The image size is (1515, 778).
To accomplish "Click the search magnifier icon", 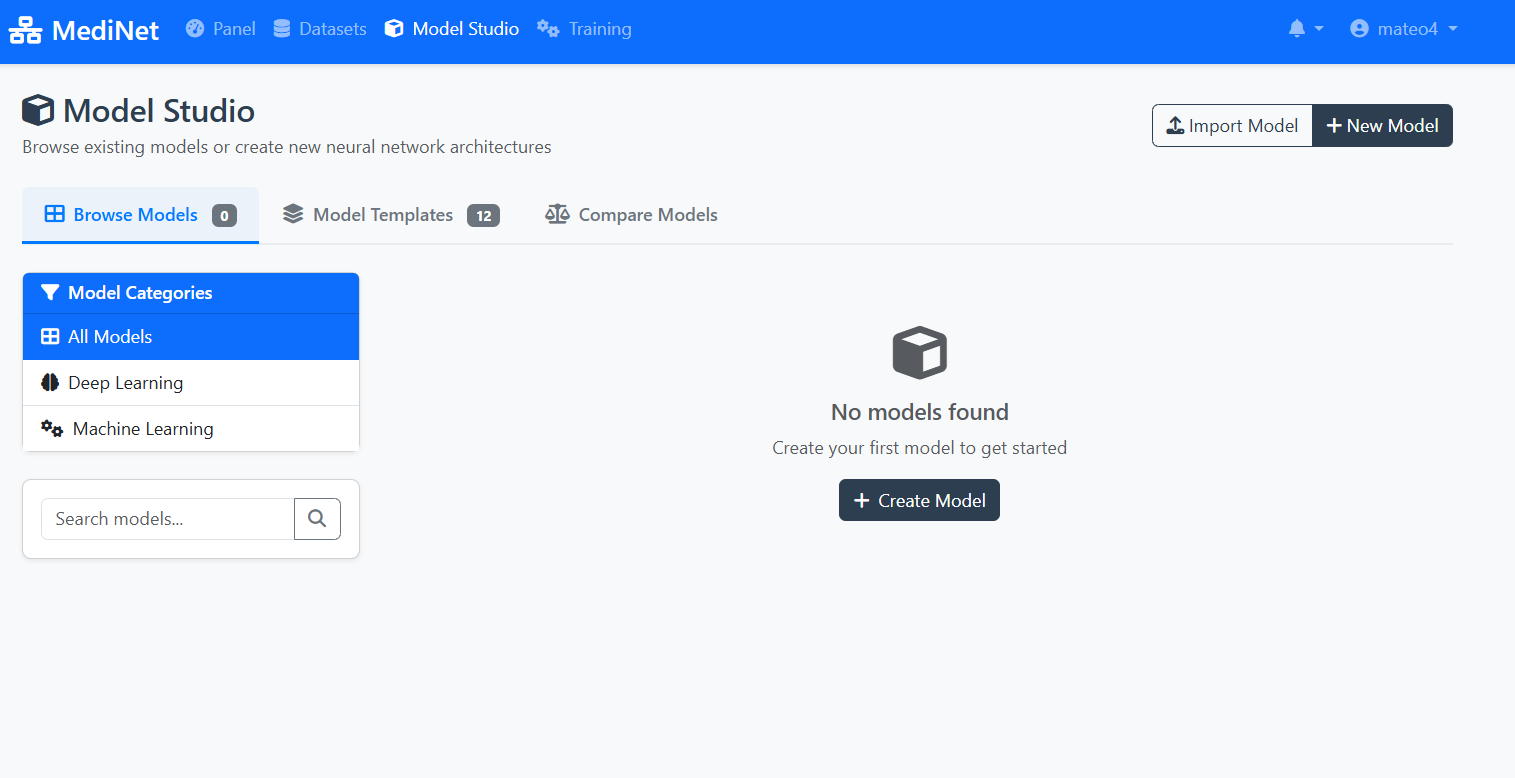I will 317,518.
